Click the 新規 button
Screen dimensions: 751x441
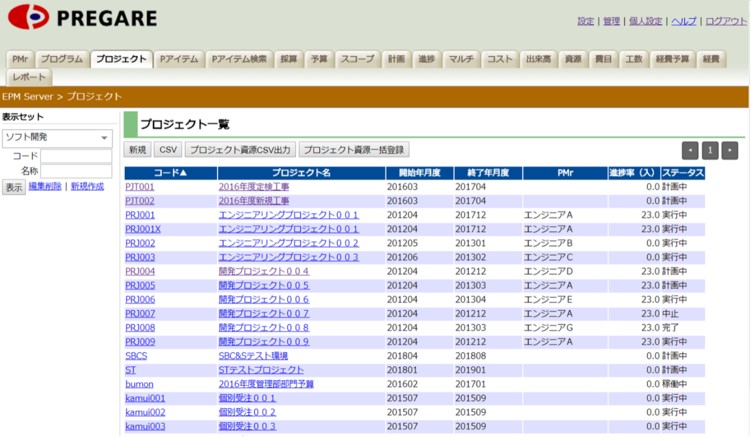point(138,150)
